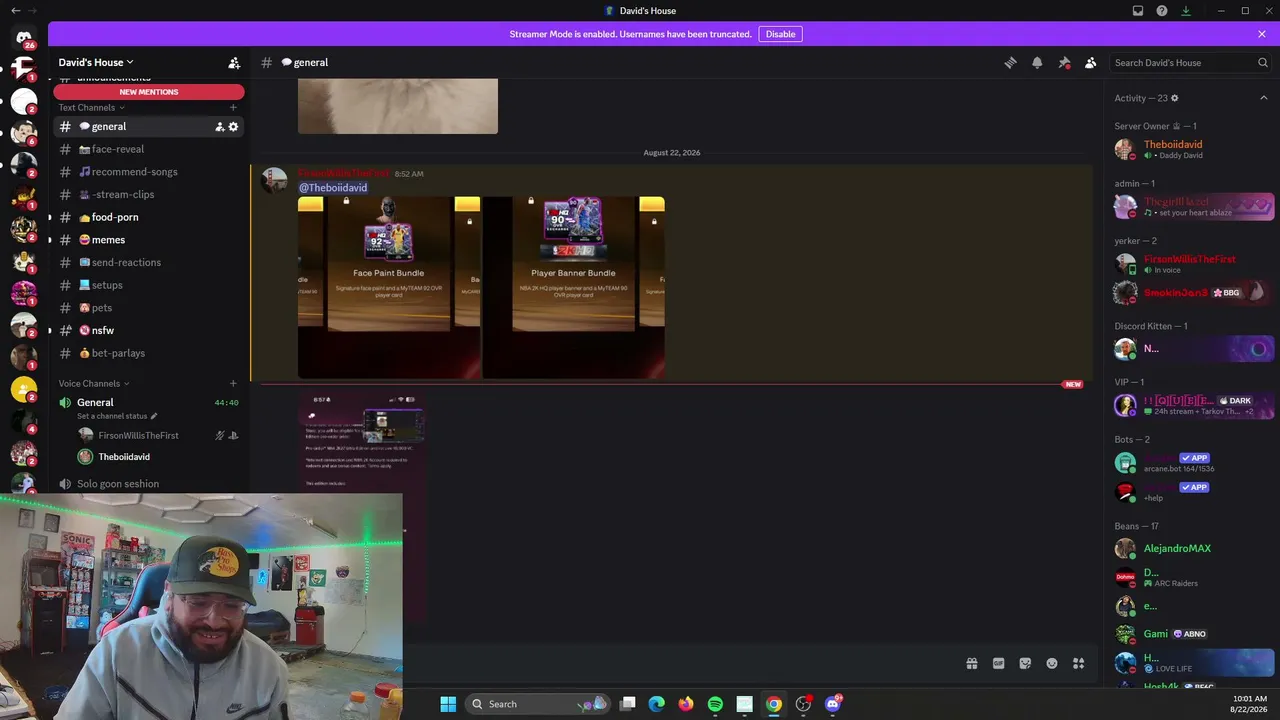Create a new text channel with plus
The image size is (1280, 720).
(233, 107)
